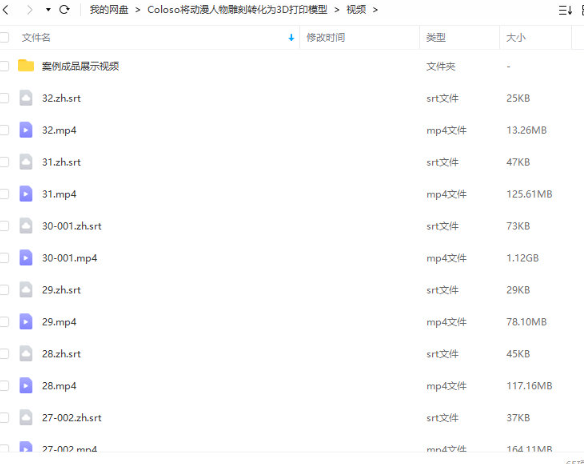Screen dimensions: 584x464
Task: Click the 31.zh.srt file icon
Action: pos(26,162)
